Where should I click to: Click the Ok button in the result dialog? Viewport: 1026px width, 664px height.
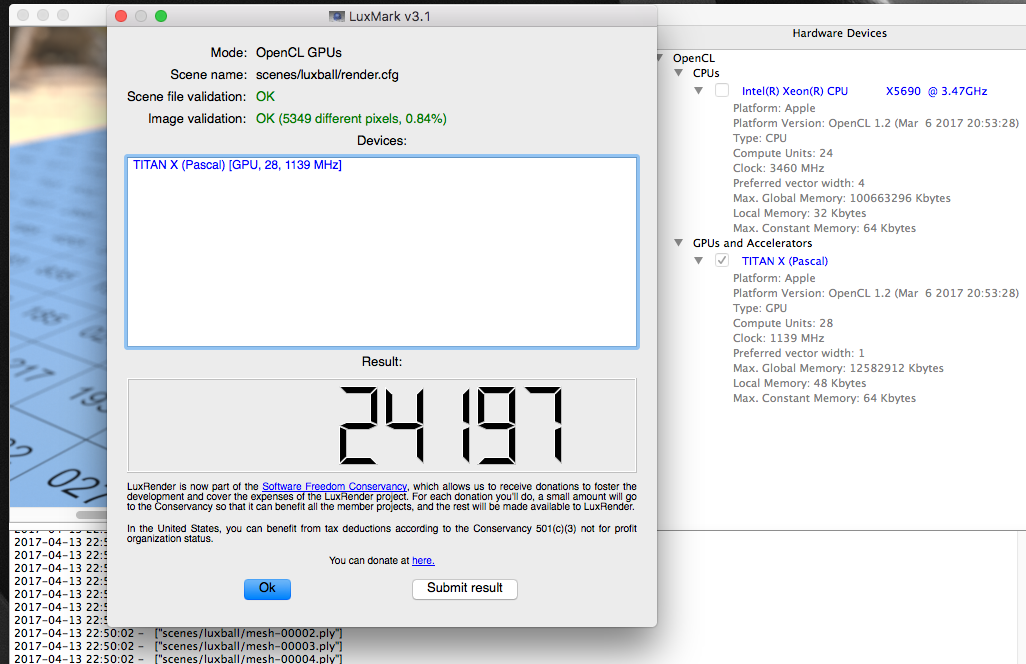pyautogui.click(x=267, y=589)
